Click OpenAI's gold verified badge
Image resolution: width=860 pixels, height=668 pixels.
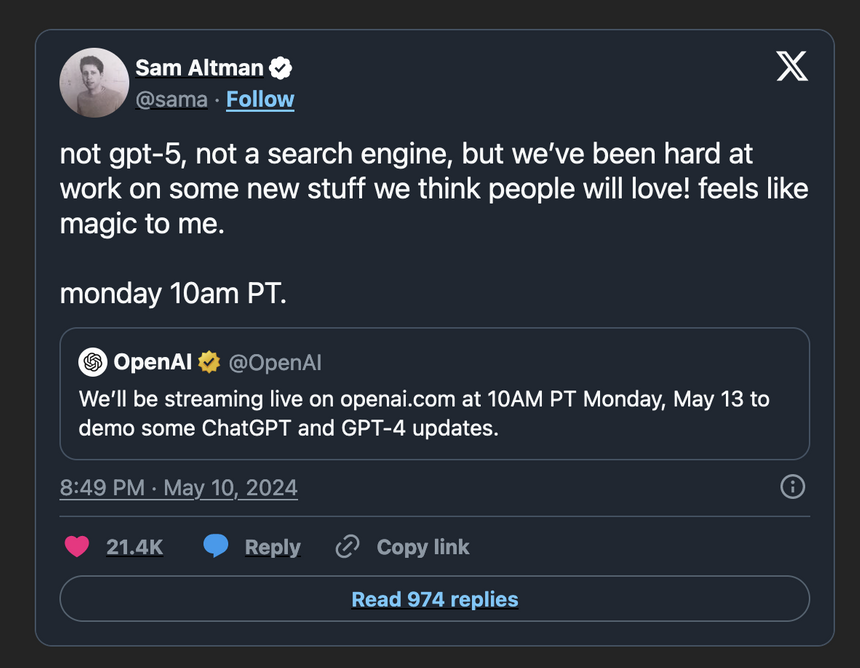pos(209,362)
